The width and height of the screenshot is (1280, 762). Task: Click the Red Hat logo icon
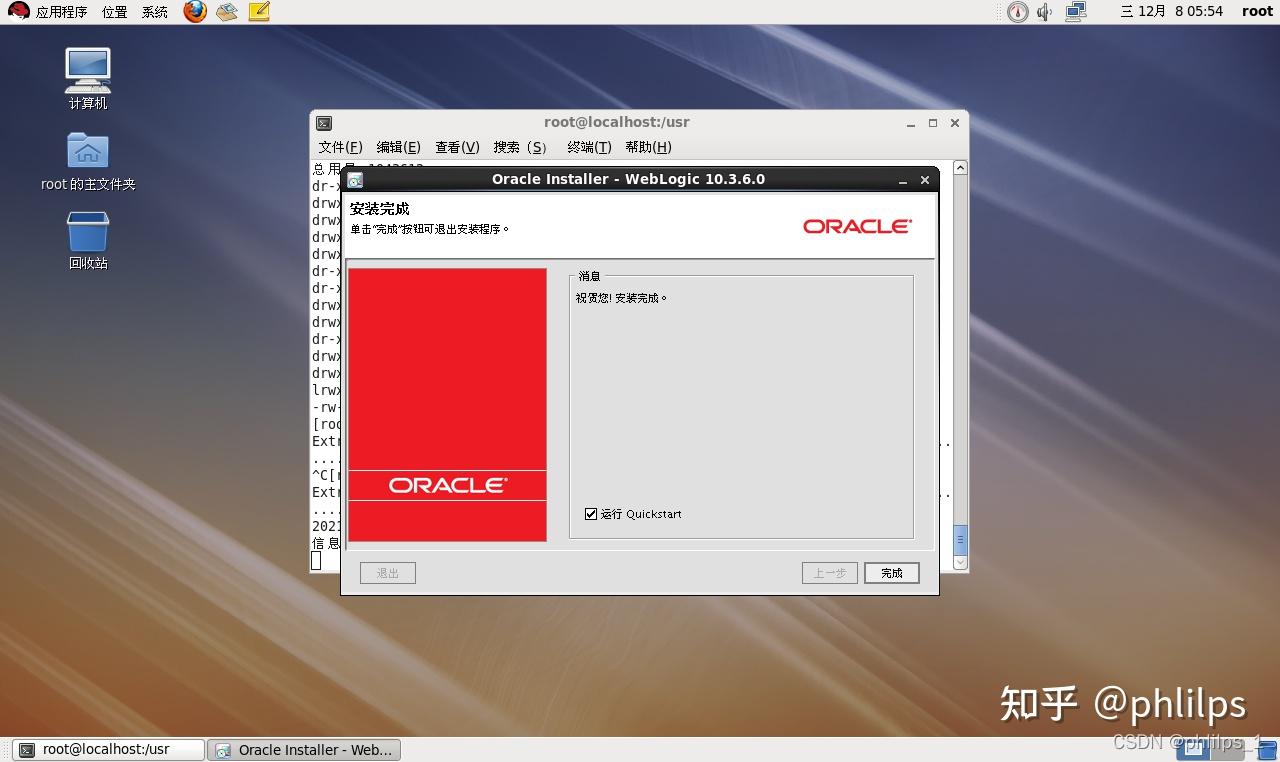(19, 12)
